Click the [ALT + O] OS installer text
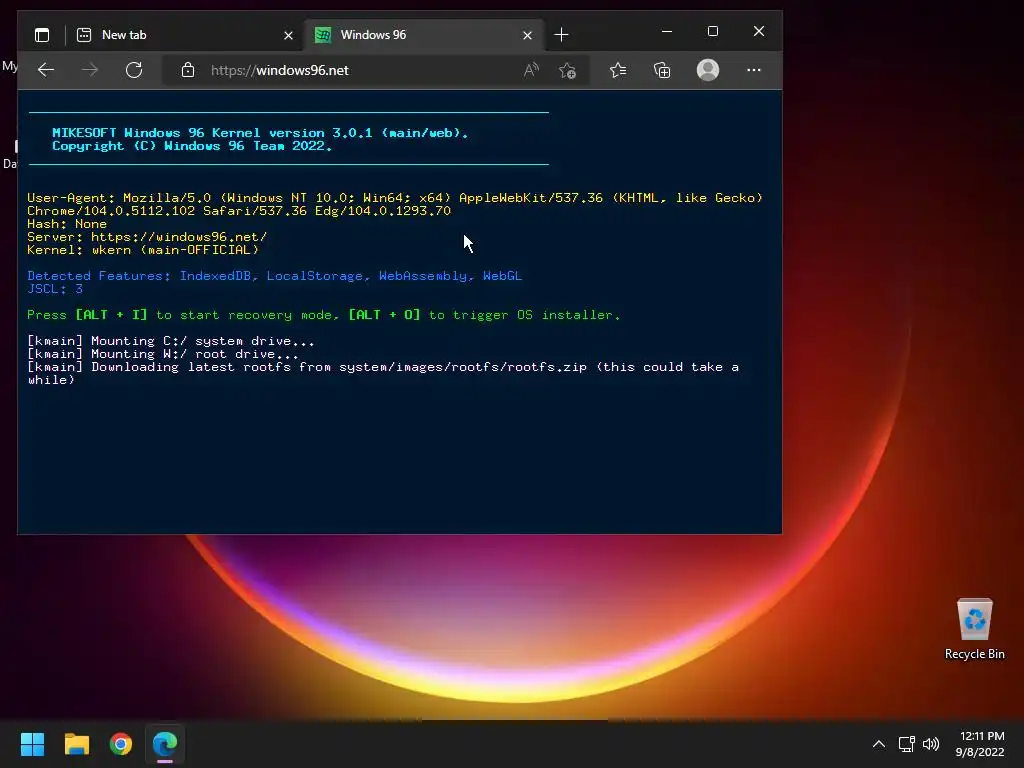This screenshot has width=1024, height=768. coord(384,315)
